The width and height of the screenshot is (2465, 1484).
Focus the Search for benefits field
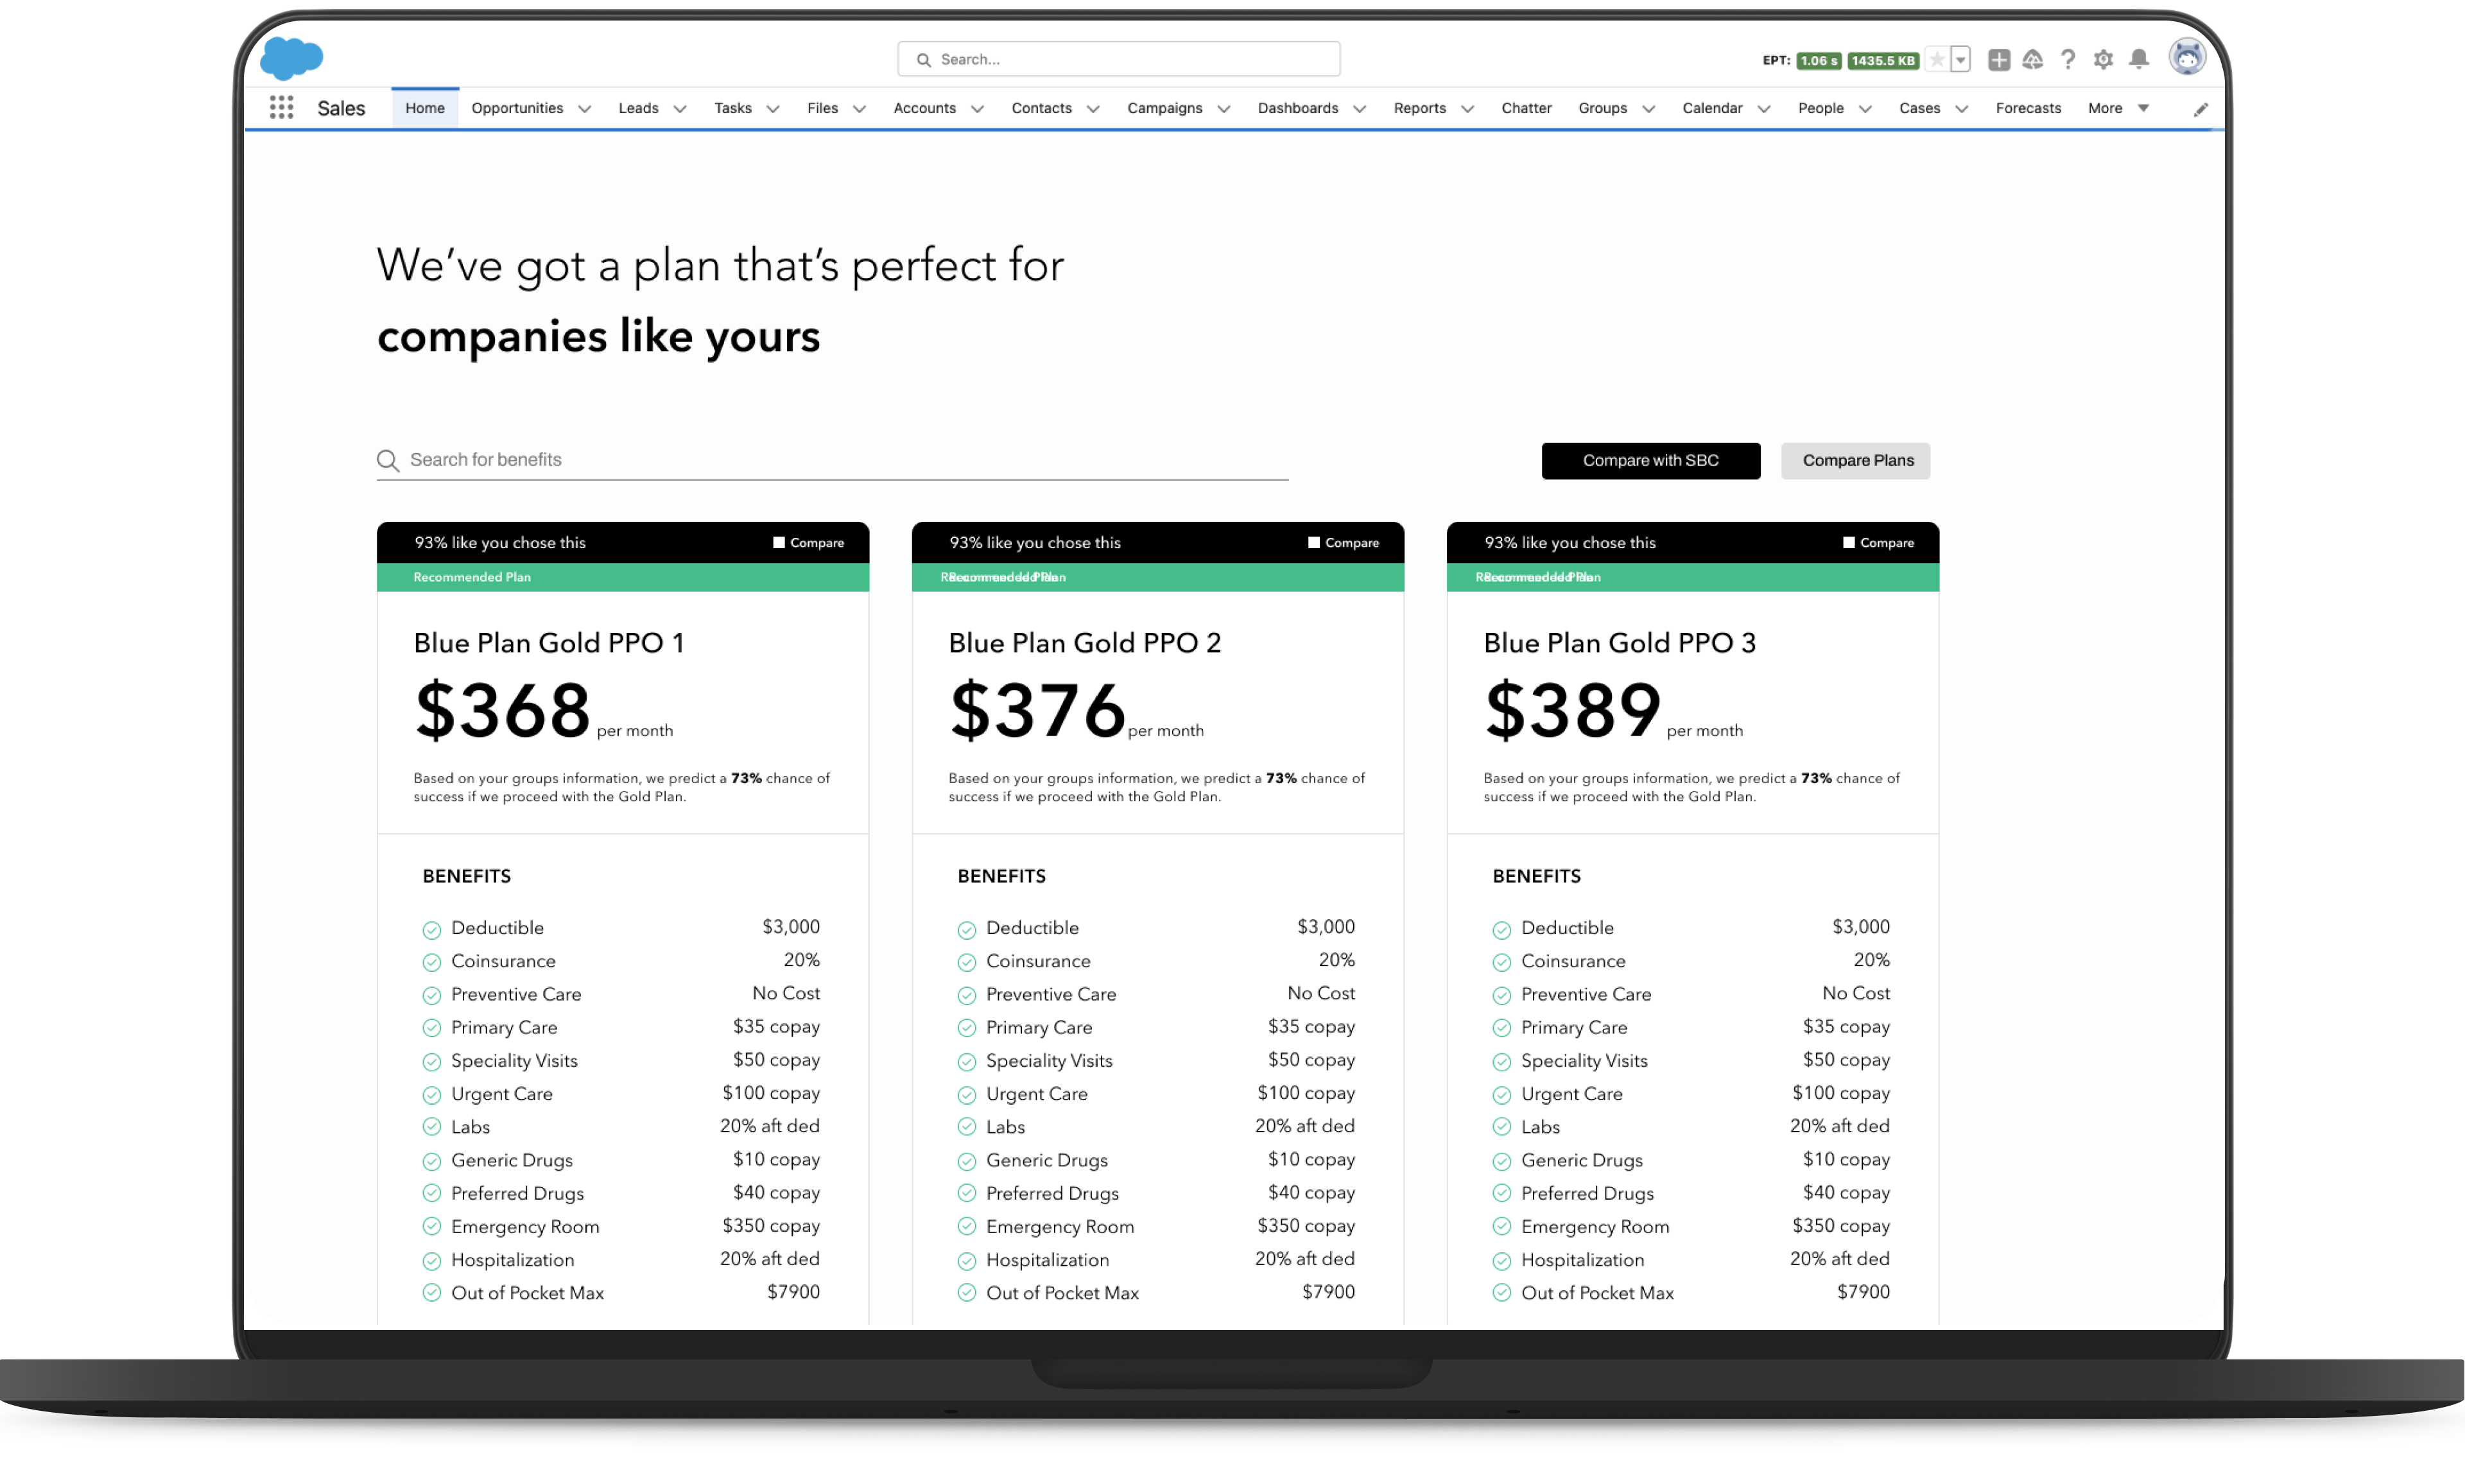click(x=840, y=460)
